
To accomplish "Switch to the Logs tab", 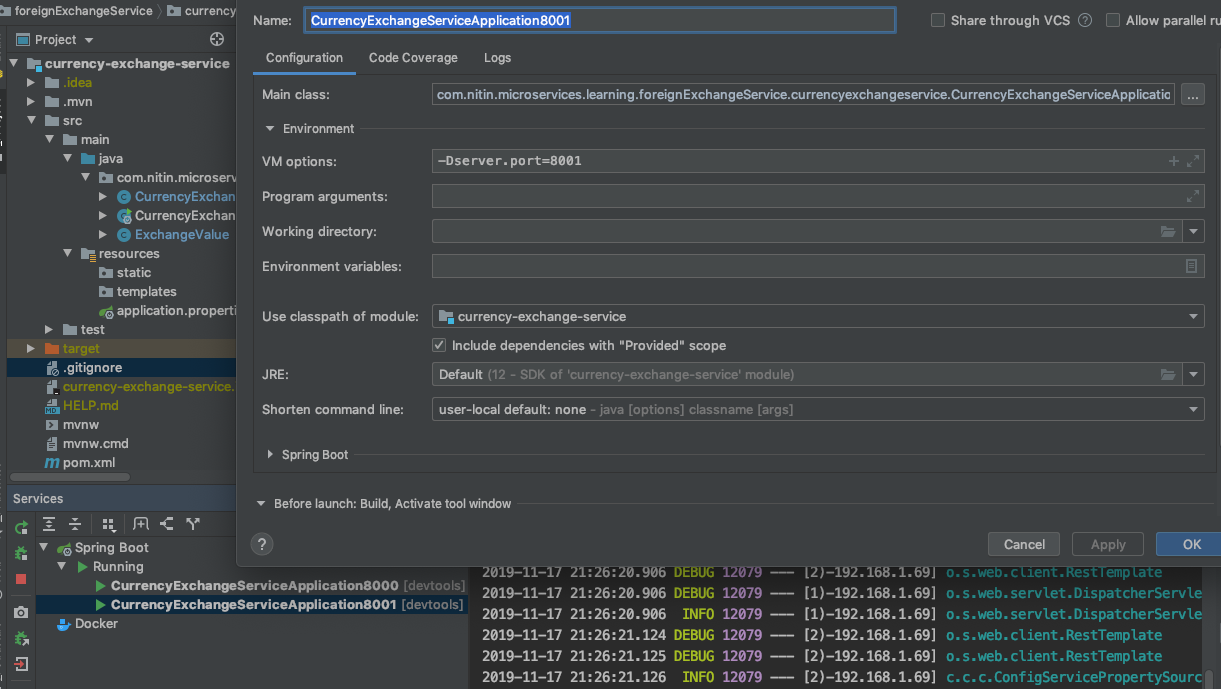I will (x=497, y=58).
